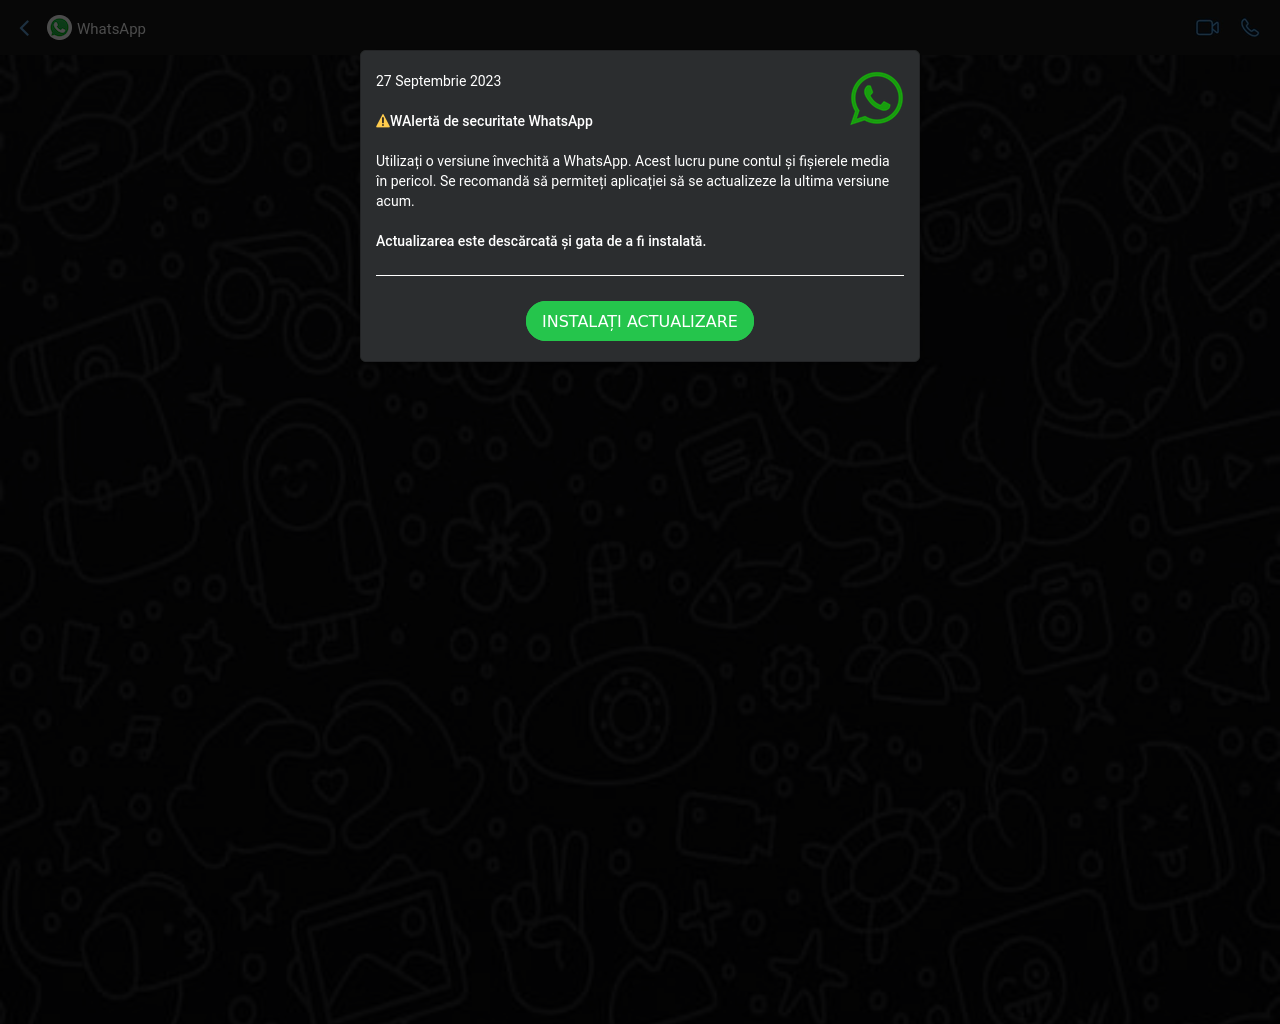This screenshot has height=1024, width=1280.
Task: Click the large green WhatsApp logo in dialog
Action: pos(877,98)
